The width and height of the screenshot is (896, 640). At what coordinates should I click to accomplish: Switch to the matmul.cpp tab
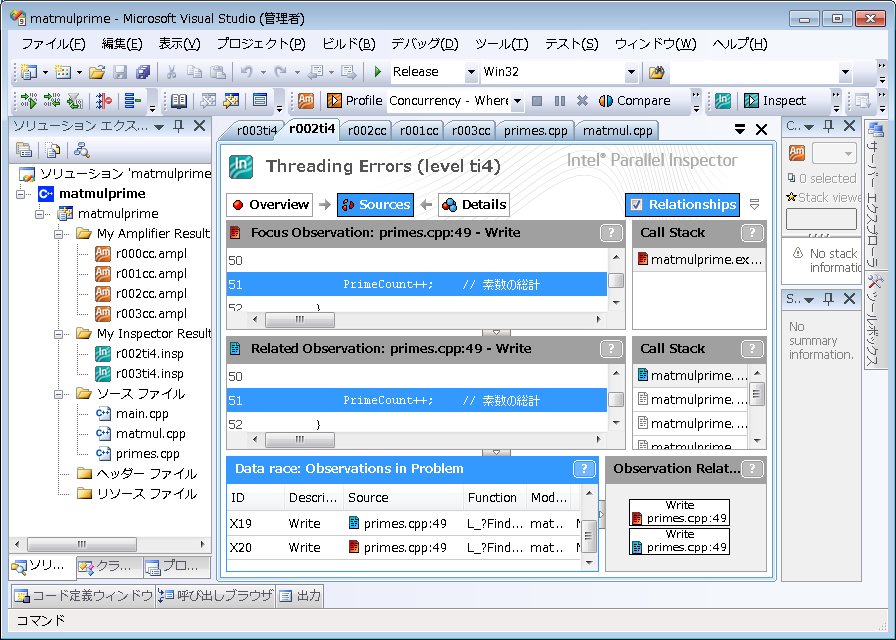617,131
